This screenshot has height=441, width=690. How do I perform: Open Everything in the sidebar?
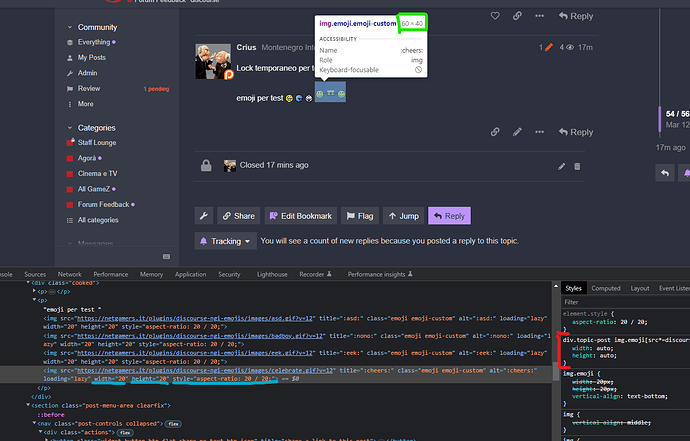(x=94, y=42)
